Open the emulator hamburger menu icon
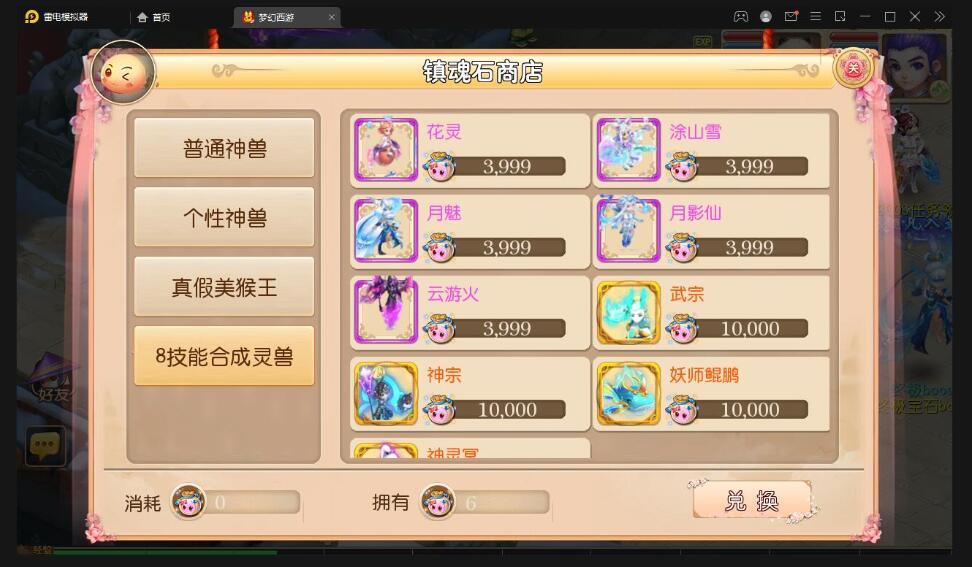The height and width of the screenshot is (567, 972). (816, 17)
